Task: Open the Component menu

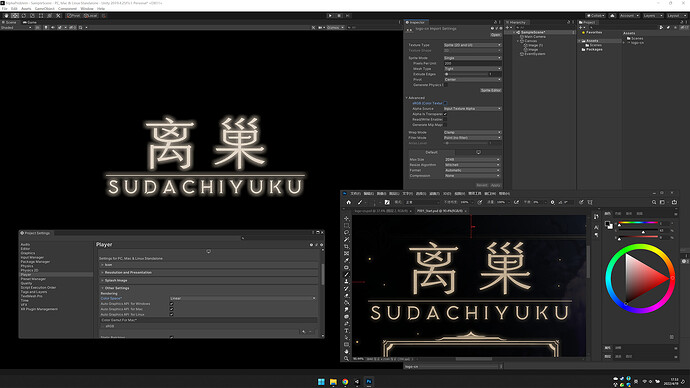Action: tap(67, 9)
